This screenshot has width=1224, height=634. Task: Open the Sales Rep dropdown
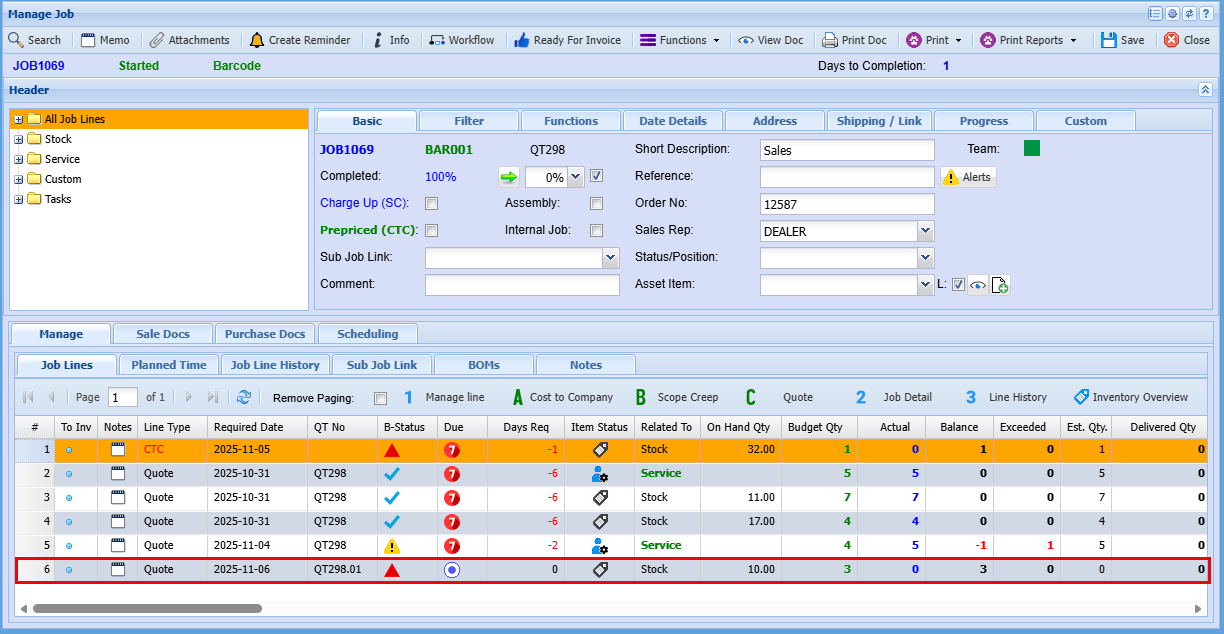point(925,231)
